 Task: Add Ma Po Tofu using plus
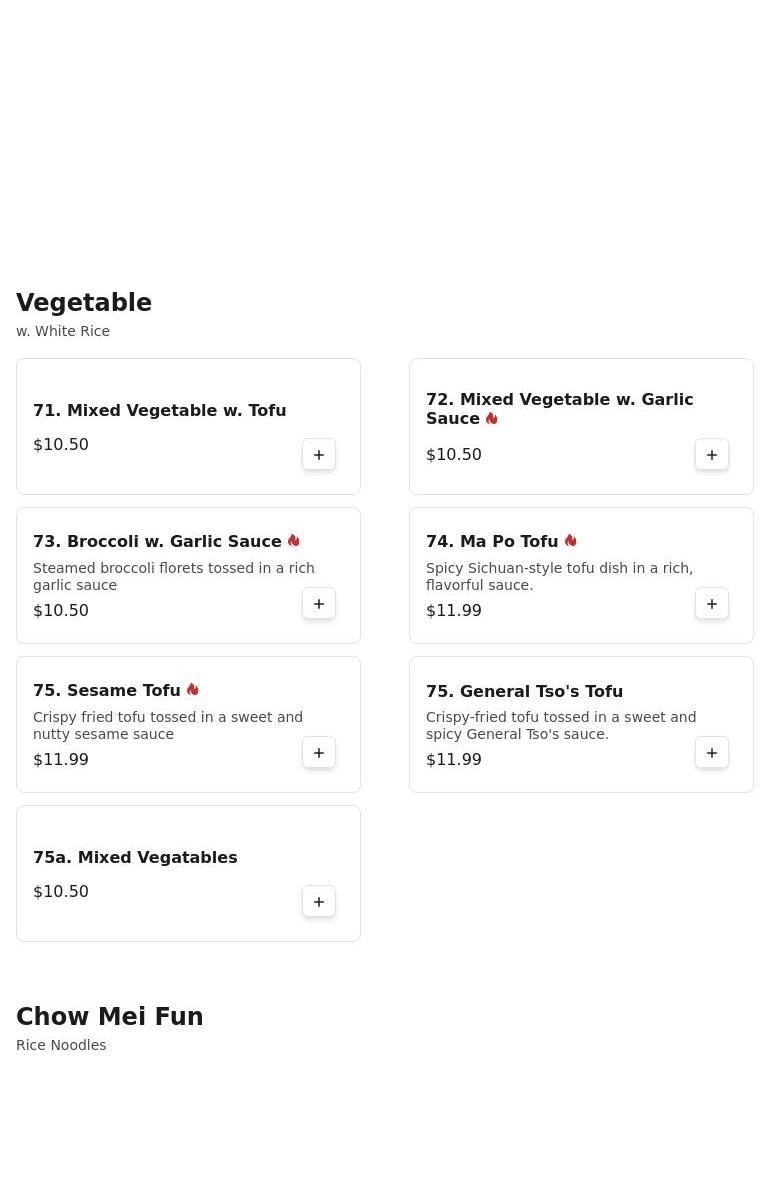712,604
